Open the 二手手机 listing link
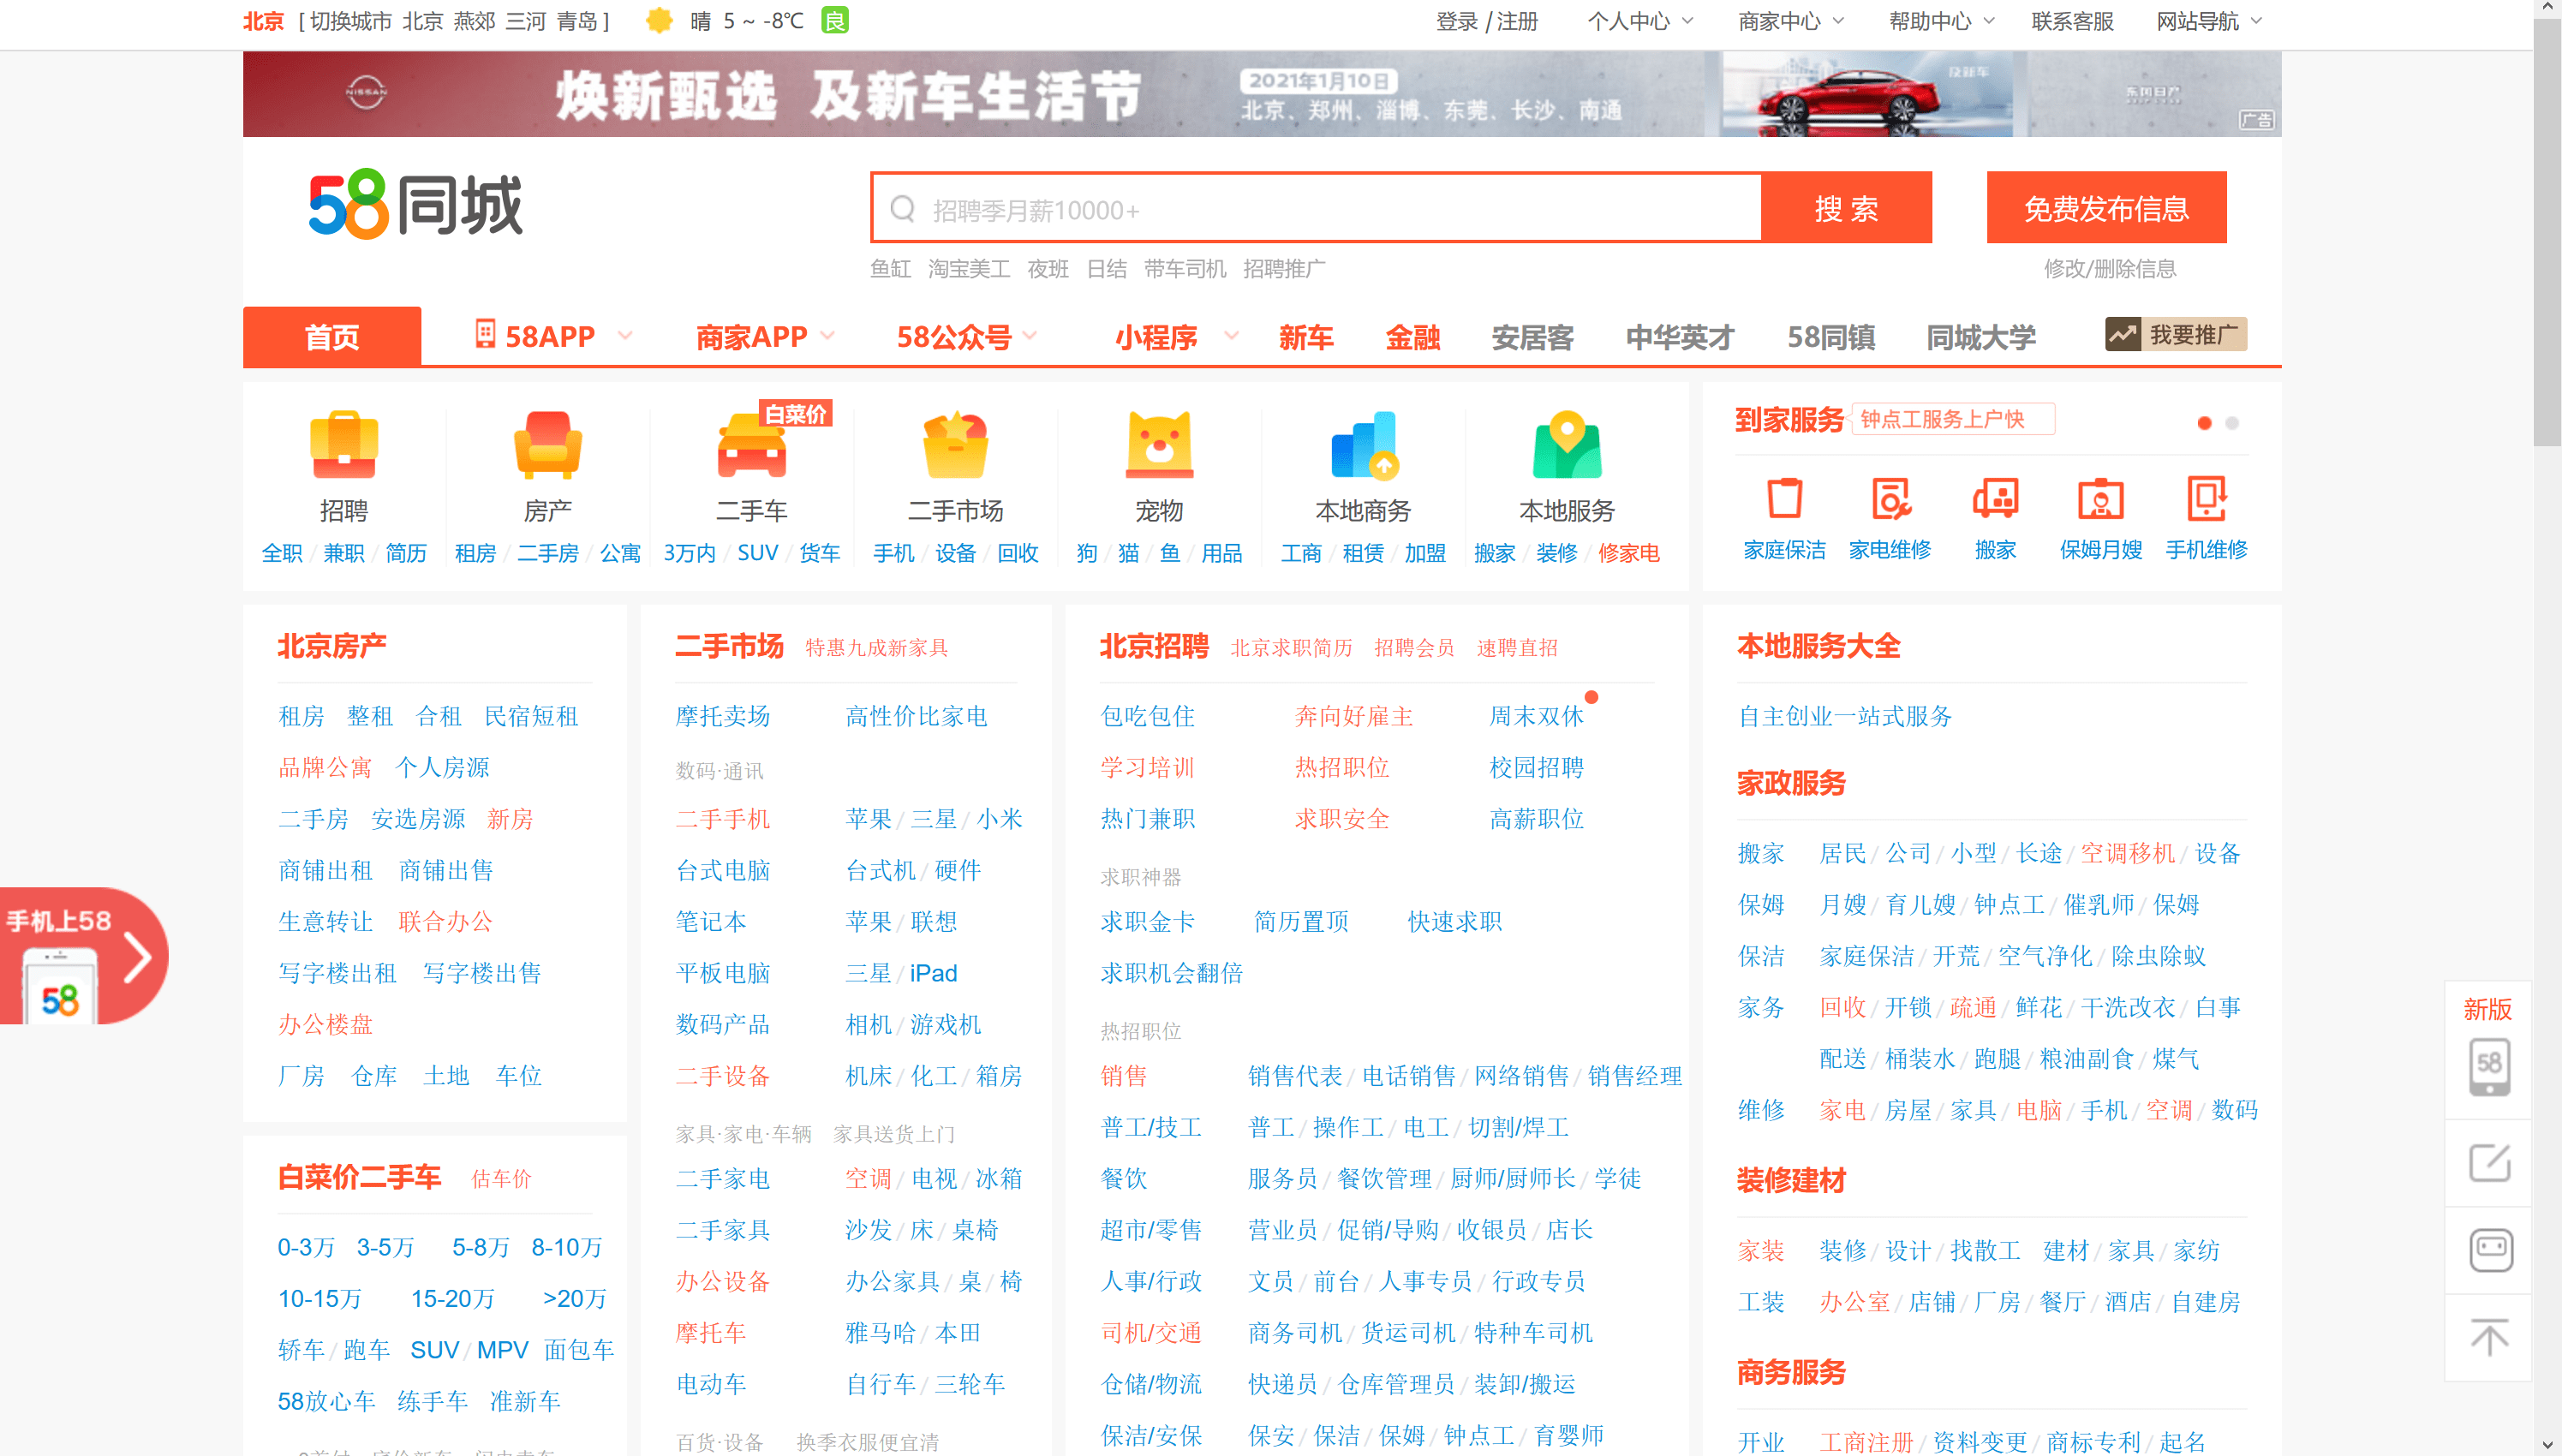 click(722, 819)
